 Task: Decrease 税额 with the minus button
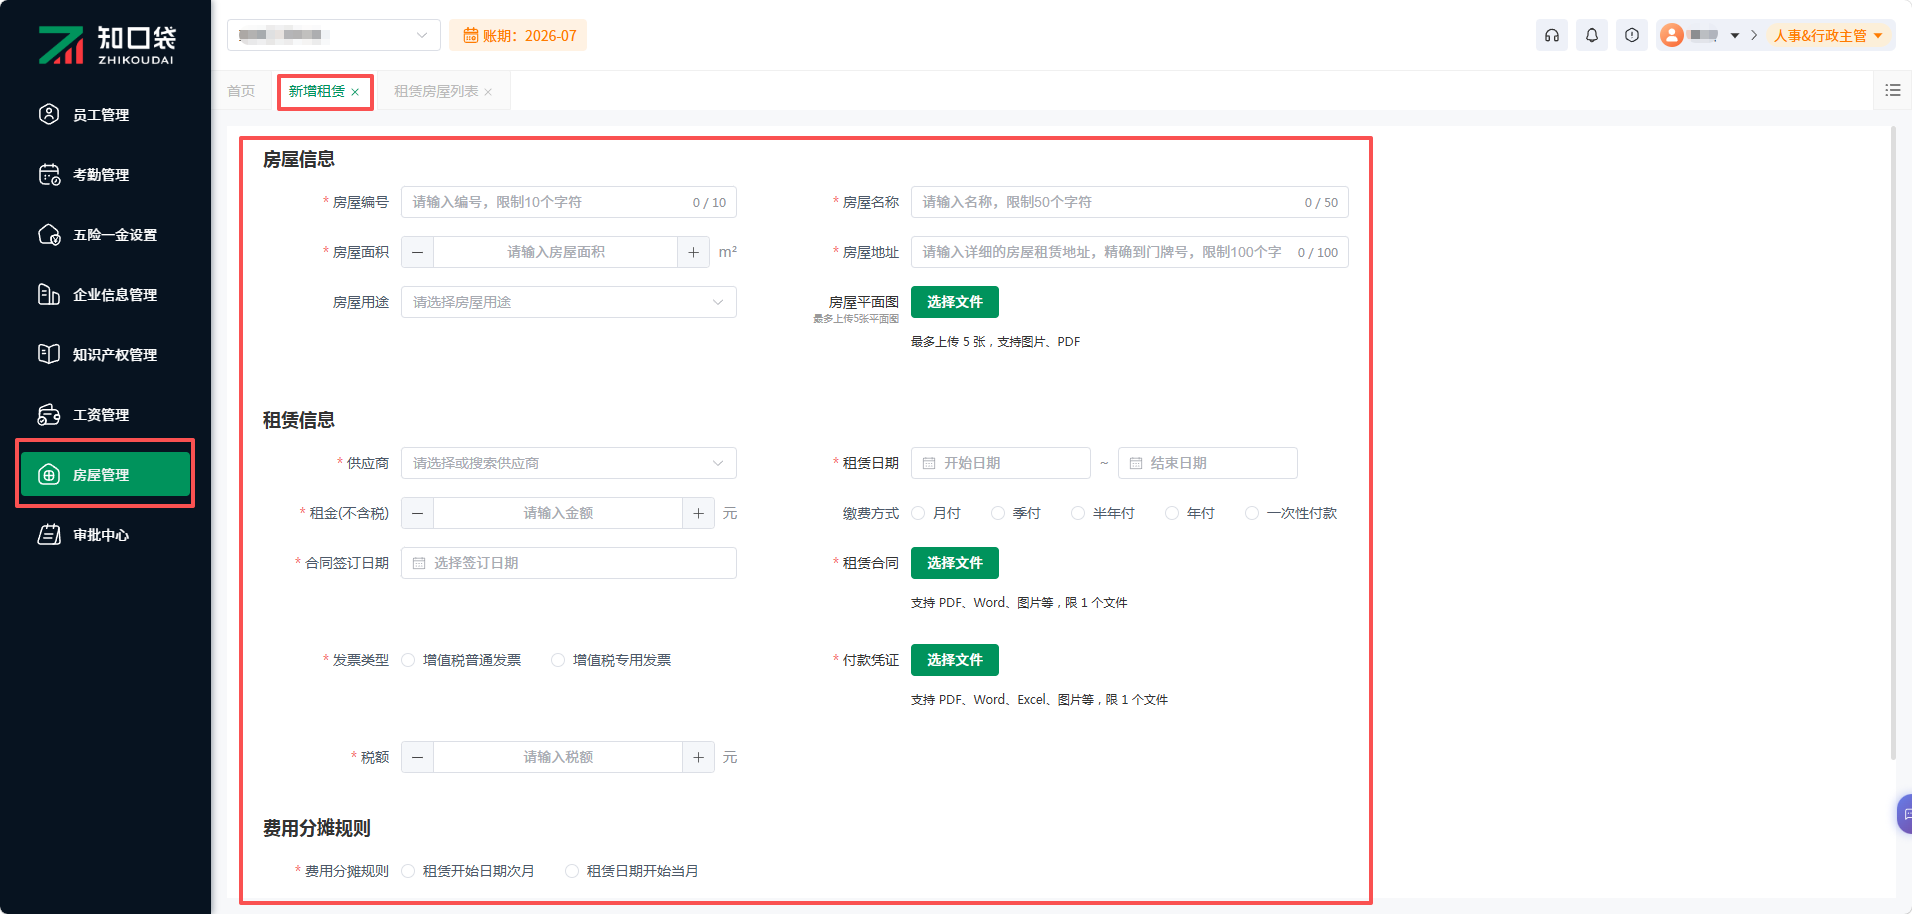click(417, 757)
